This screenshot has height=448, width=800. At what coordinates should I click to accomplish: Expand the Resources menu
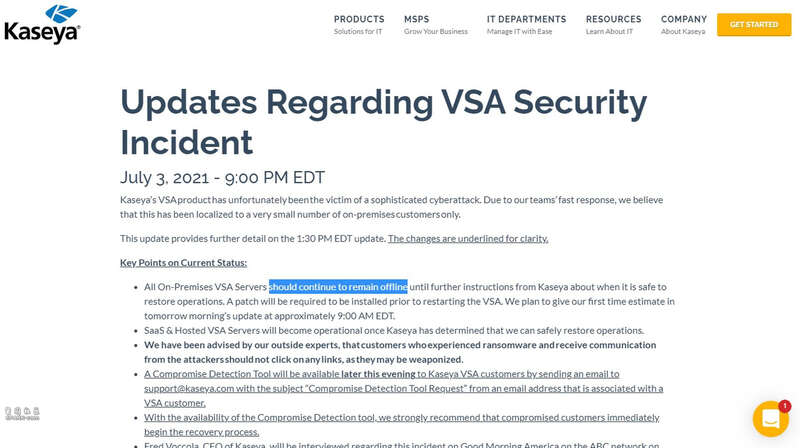613,19
